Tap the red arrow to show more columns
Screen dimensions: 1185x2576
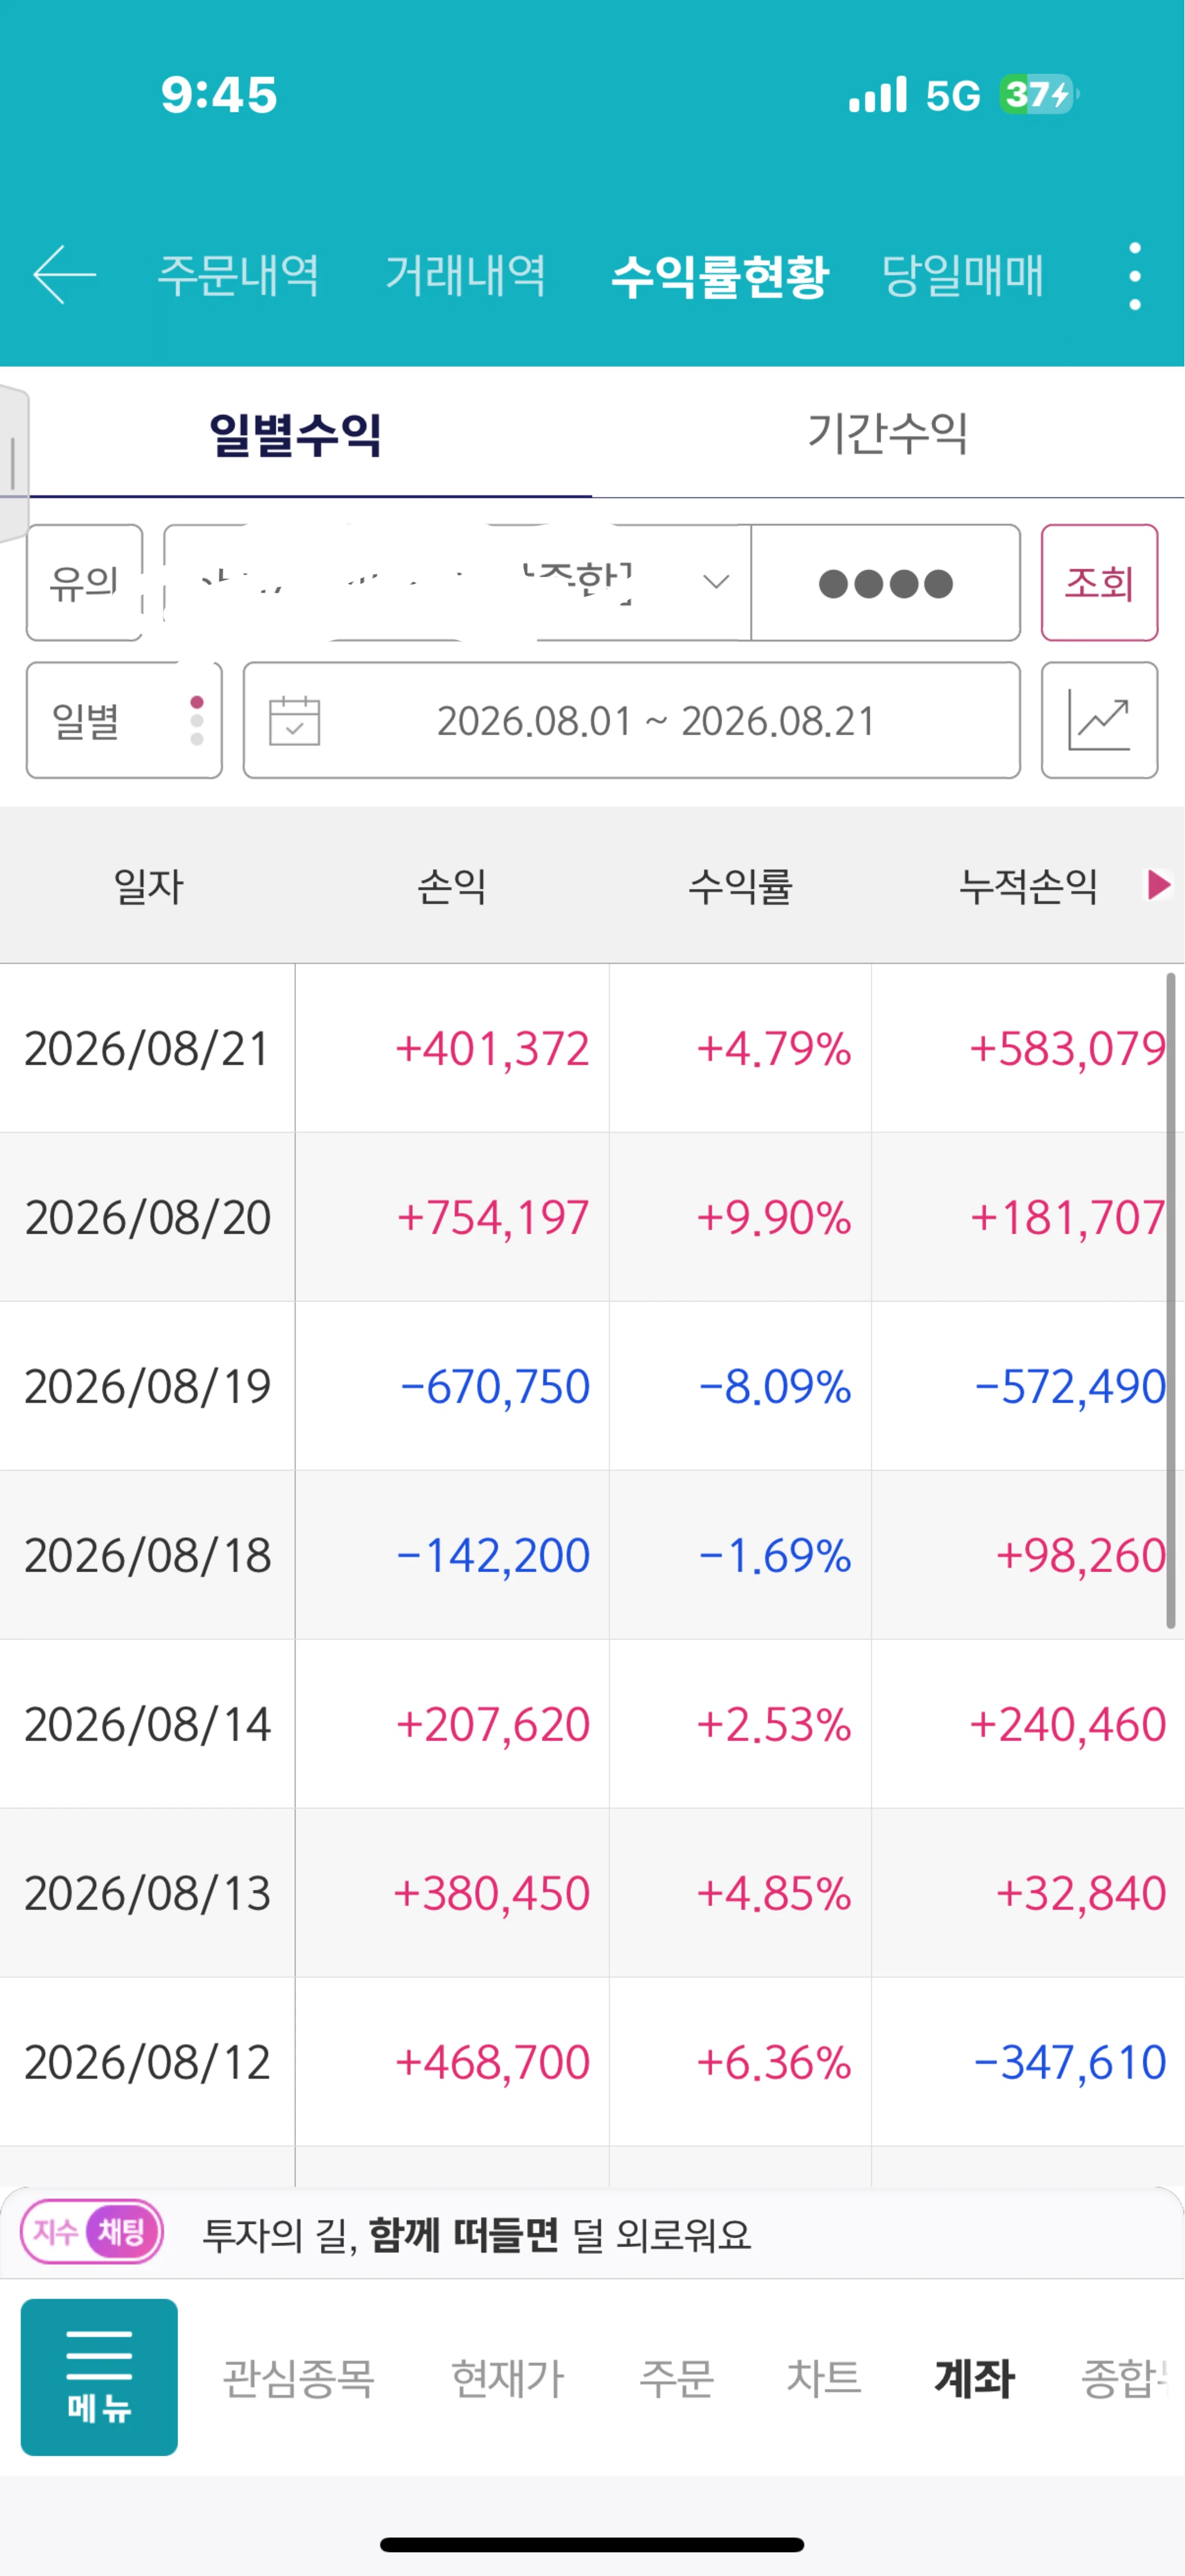(1158, 885)
